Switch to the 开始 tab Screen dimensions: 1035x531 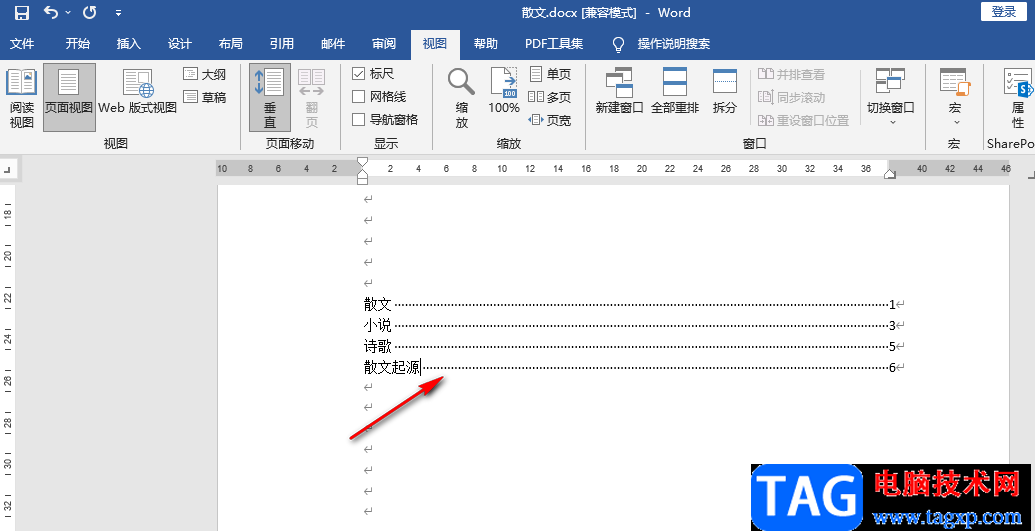tap(77, 44)
